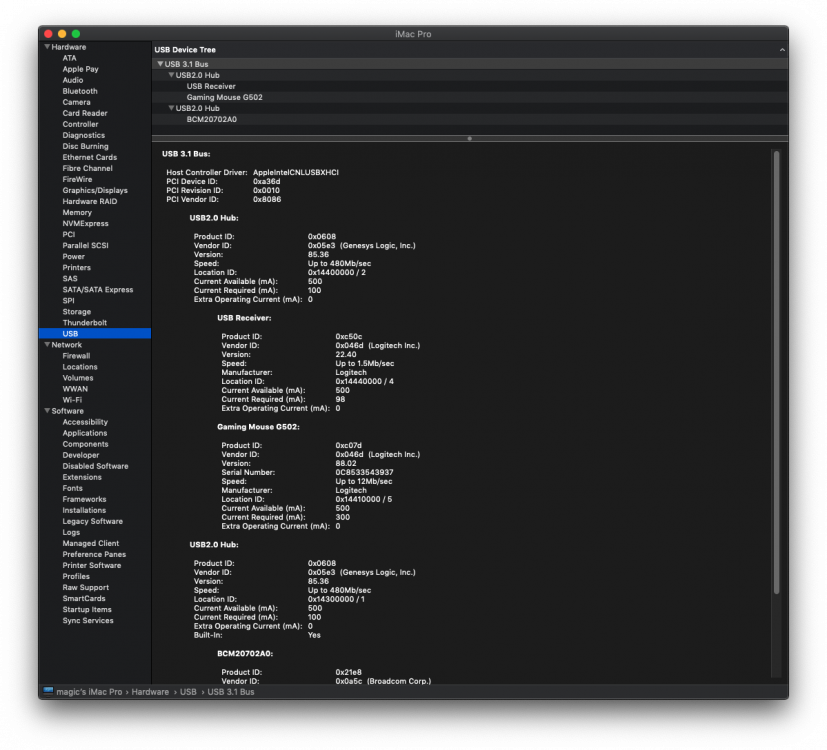Open the Camera category
Screen dimensions: 827x750
point(76,102)
